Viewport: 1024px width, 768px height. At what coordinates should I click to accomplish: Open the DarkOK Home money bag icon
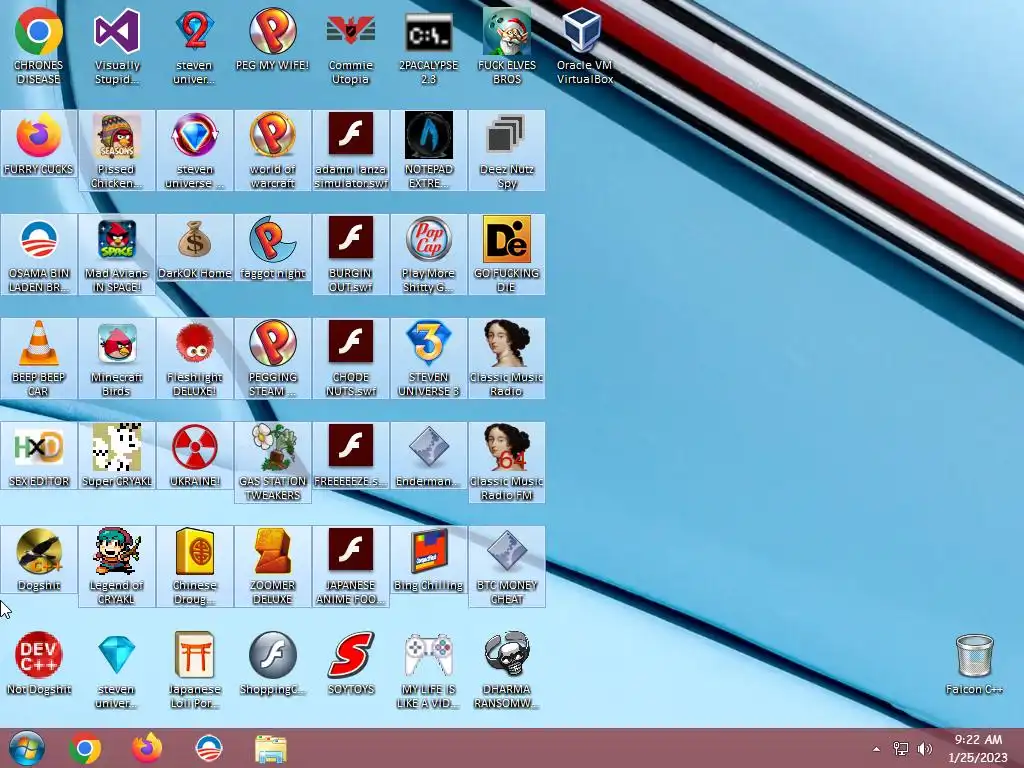tap(195, 248)
